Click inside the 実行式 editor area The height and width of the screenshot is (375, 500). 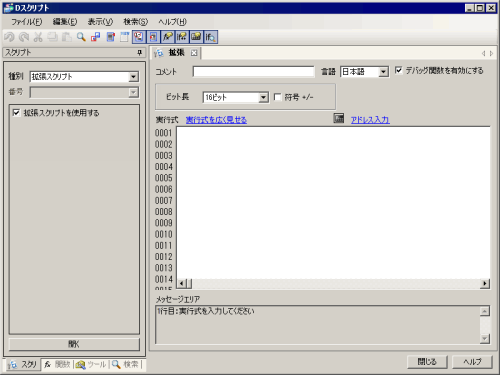[x=333, y=203]
